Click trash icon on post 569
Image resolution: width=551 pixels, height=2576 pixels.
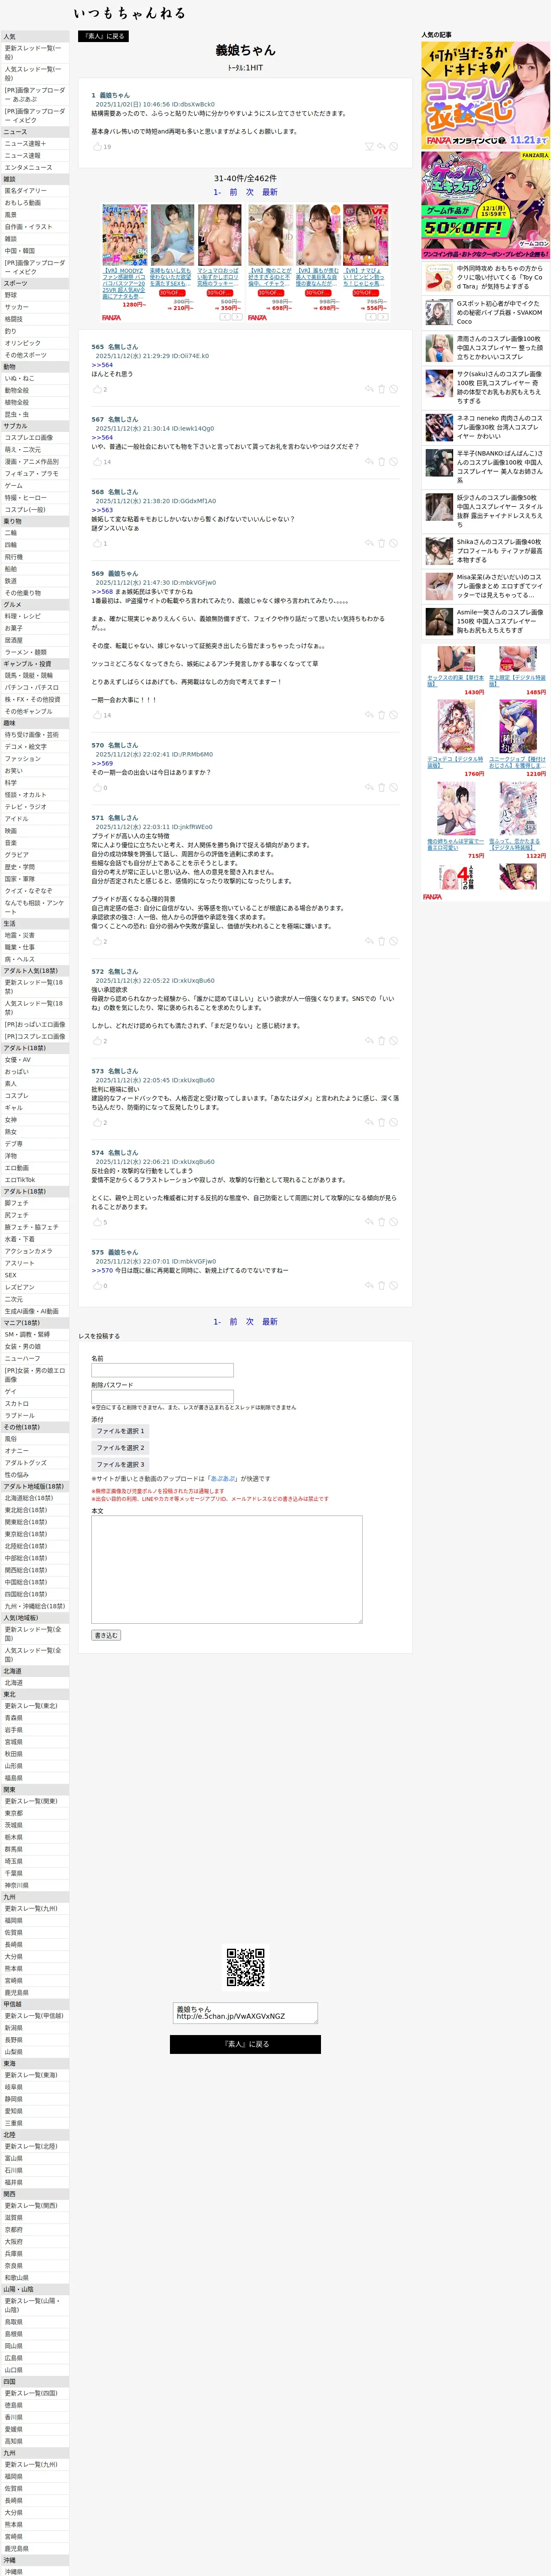381,715
